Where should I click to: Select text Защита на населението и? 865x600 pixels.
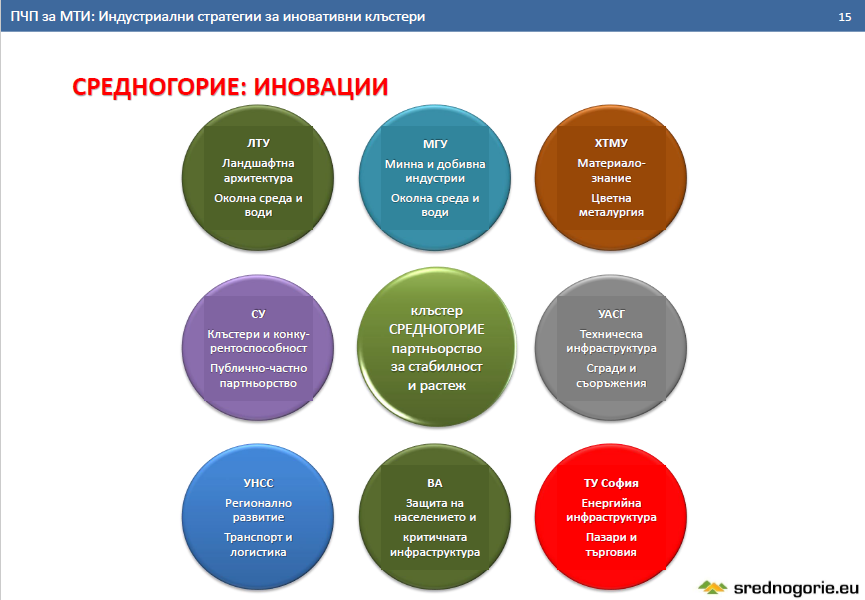[435, 510]
